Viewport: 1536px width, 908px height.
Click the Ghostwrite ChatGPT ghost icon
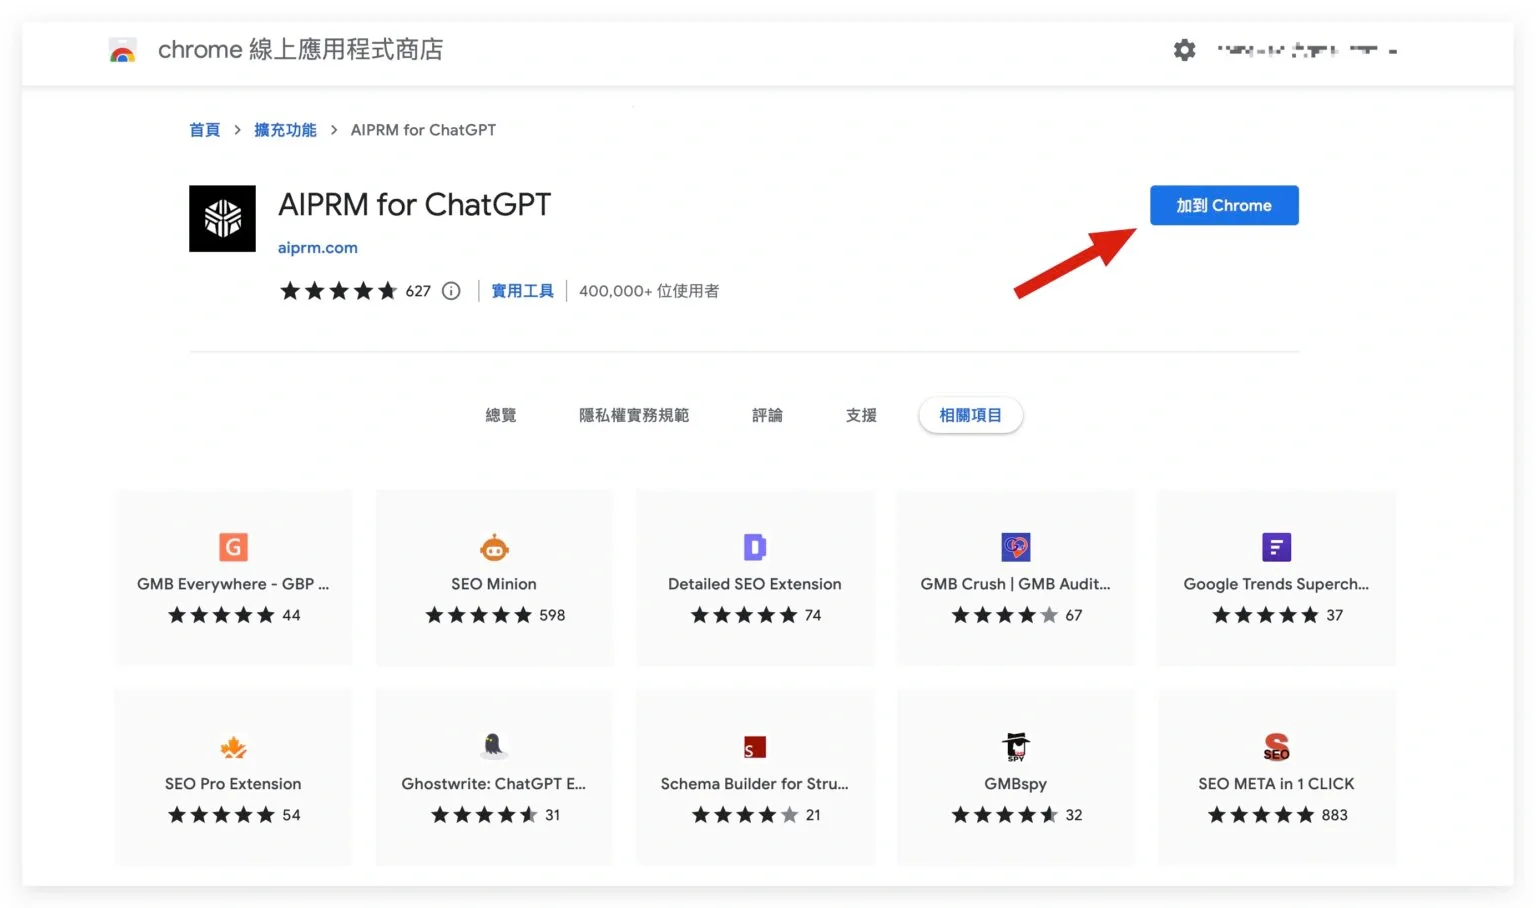tap(493, 746)
